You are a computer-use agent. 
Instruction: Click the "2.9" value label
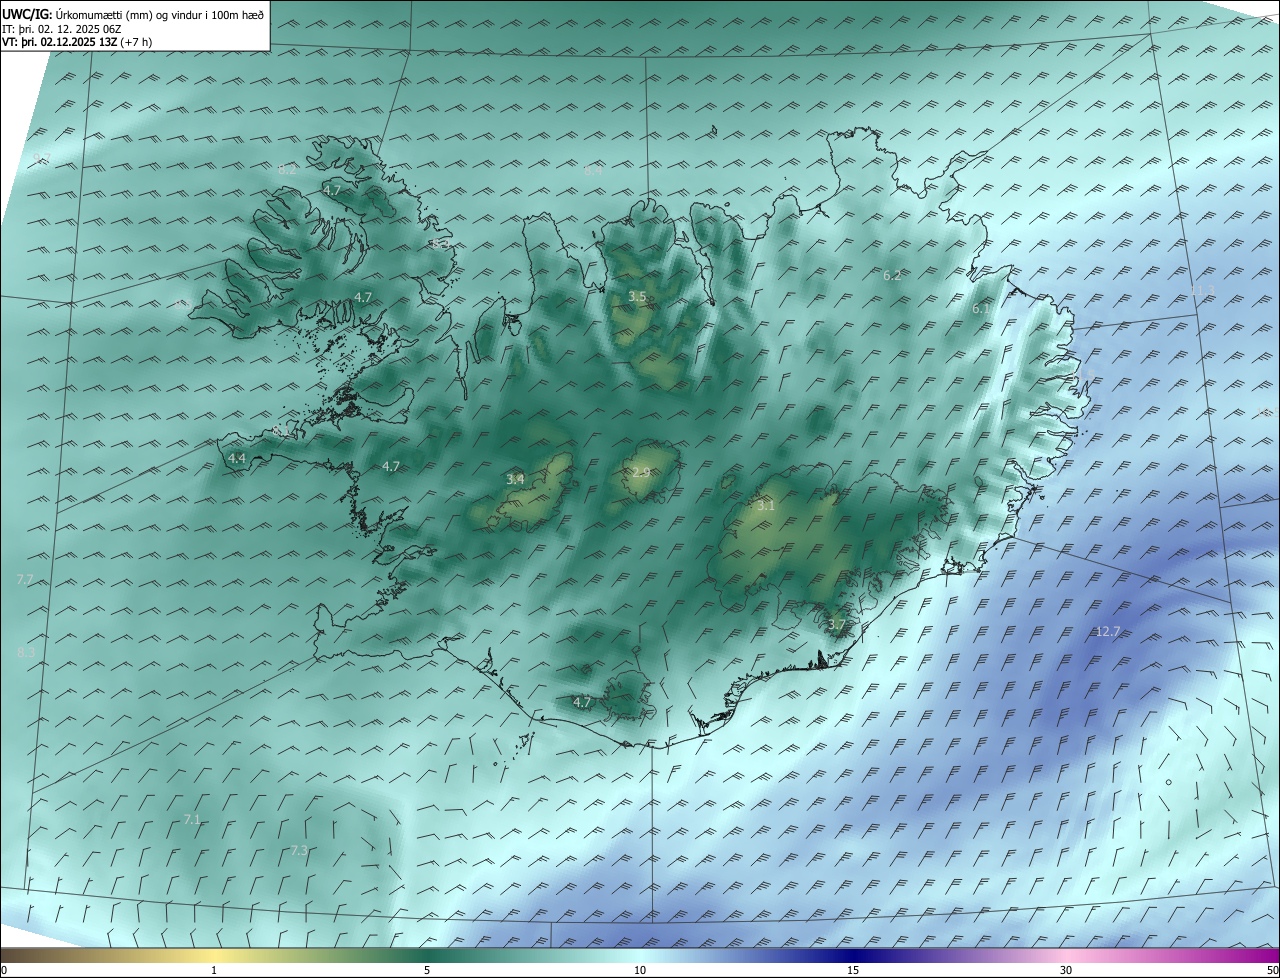pyautogui.click(x=641, y=472)
